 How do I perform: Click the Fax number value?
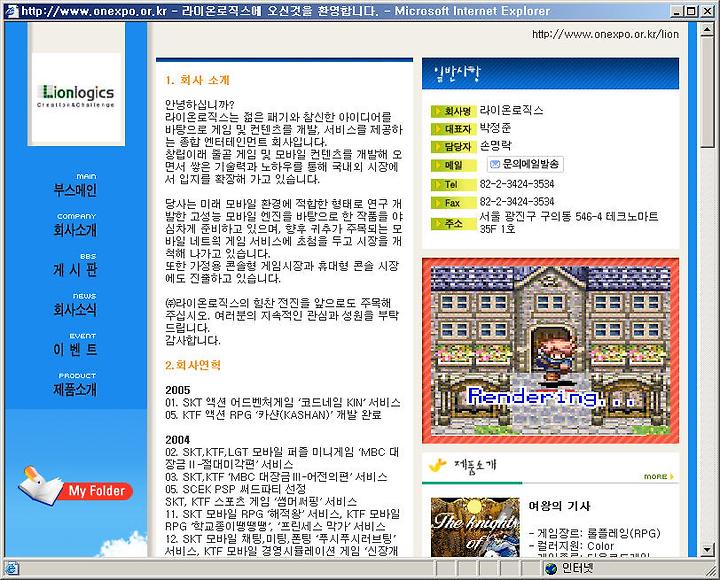click(517, 202)
